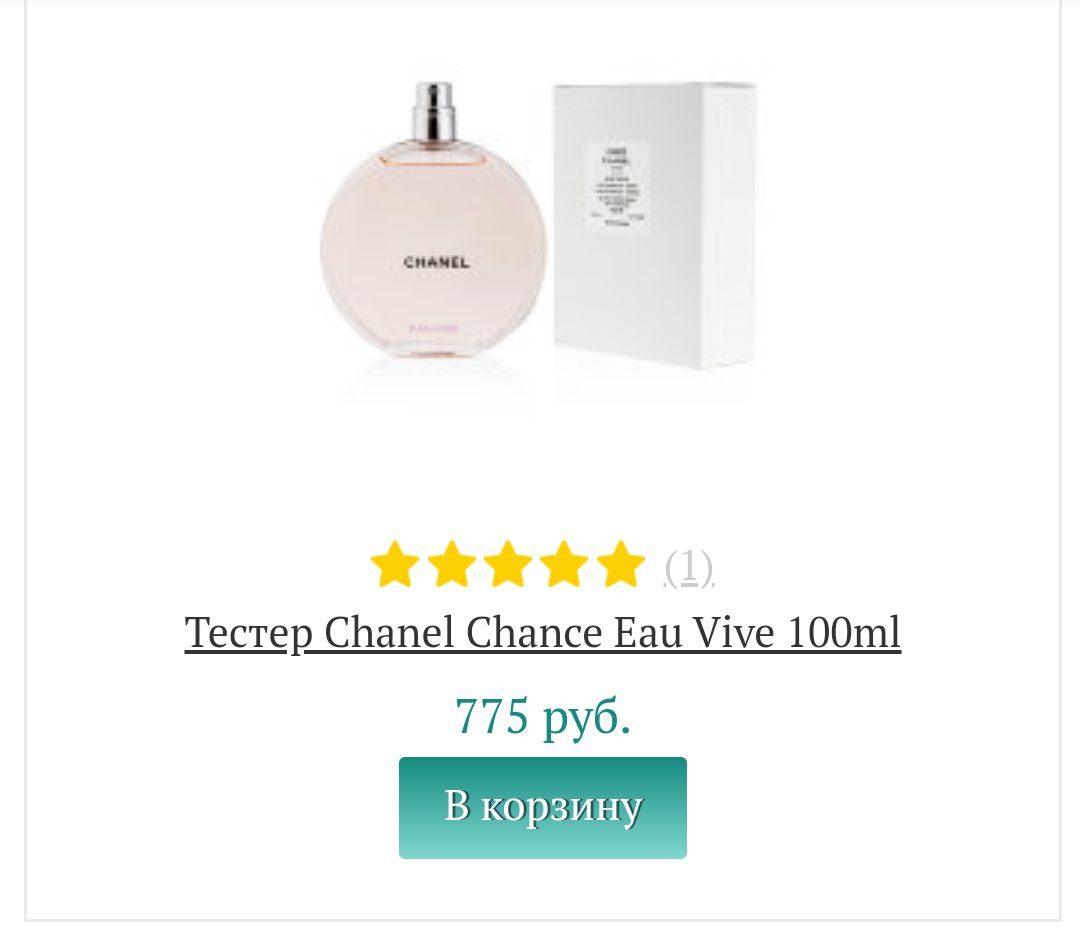The width and height of the screenshot is (1080, 935).
Task: Add the item with В корзину button
Action: (x=543, y=808)
